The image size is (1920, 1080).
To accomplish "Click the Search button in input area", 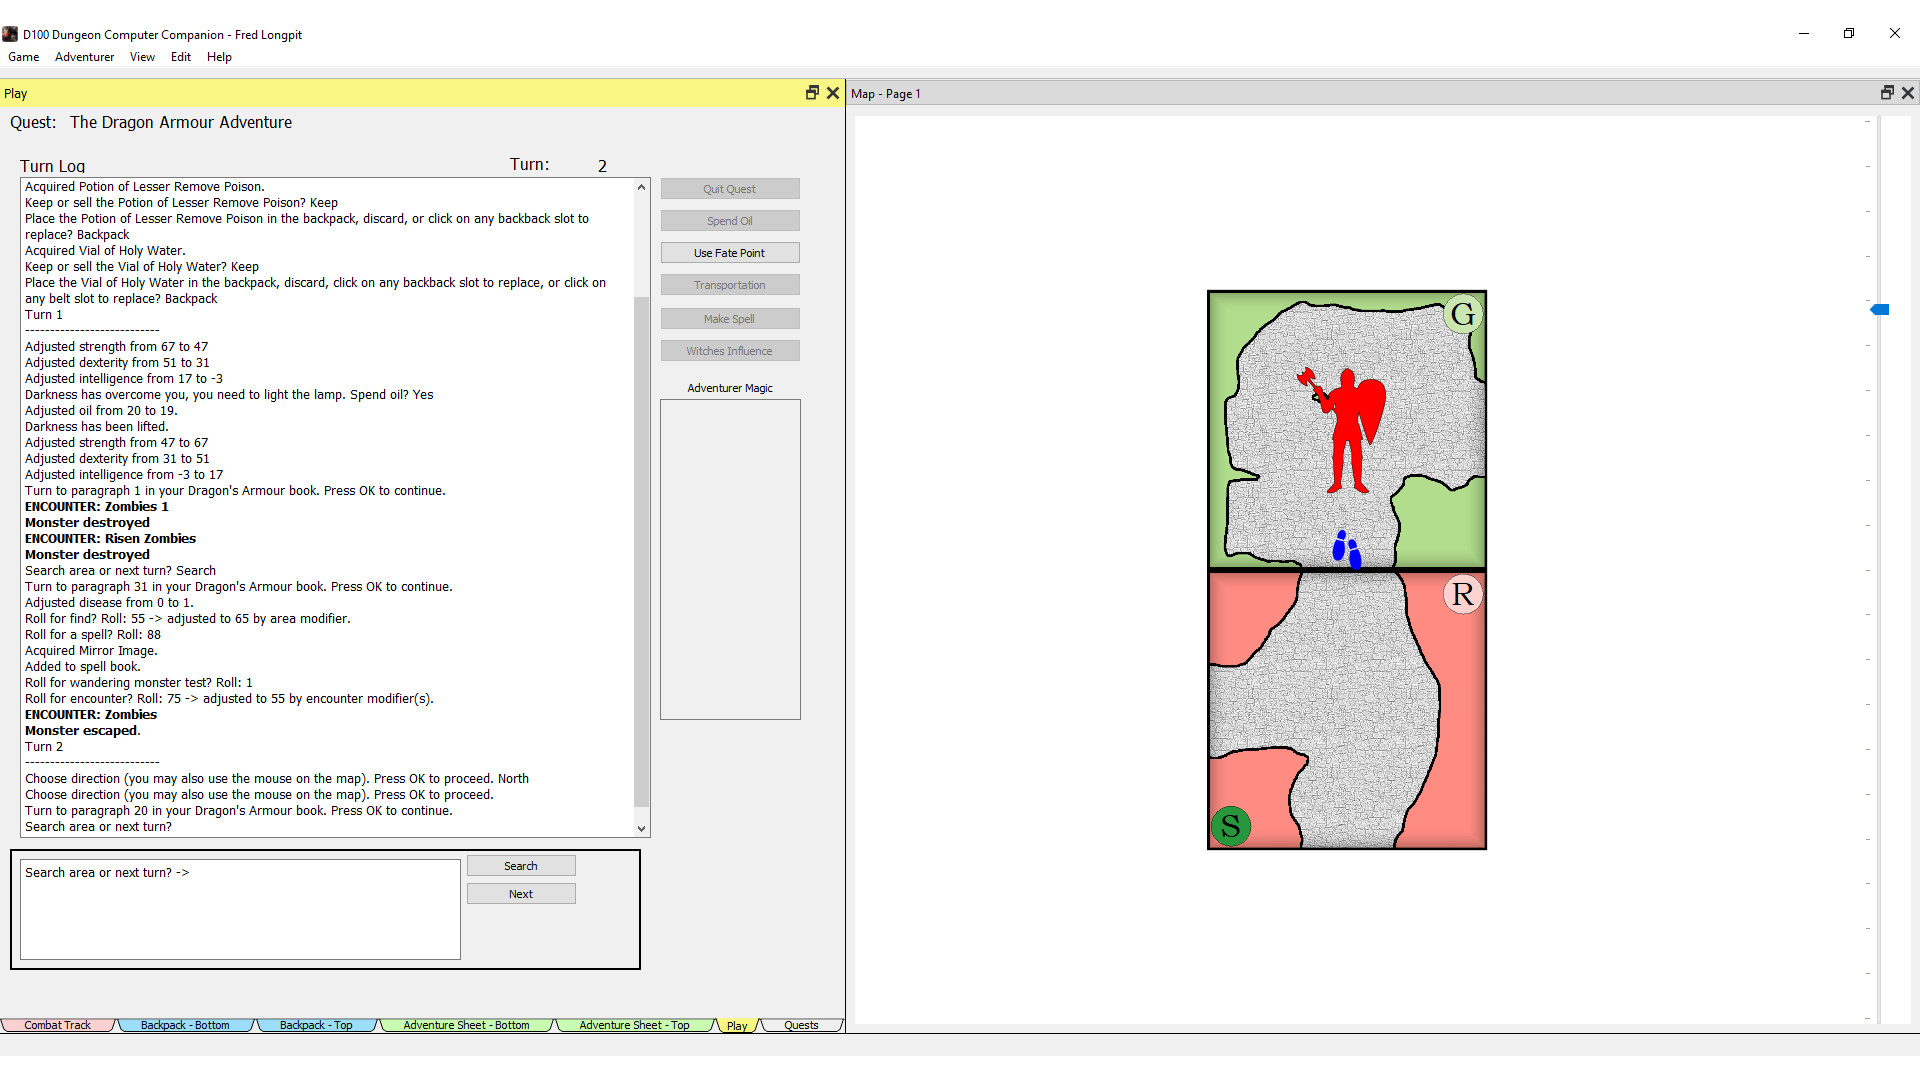I will point(521,865).
